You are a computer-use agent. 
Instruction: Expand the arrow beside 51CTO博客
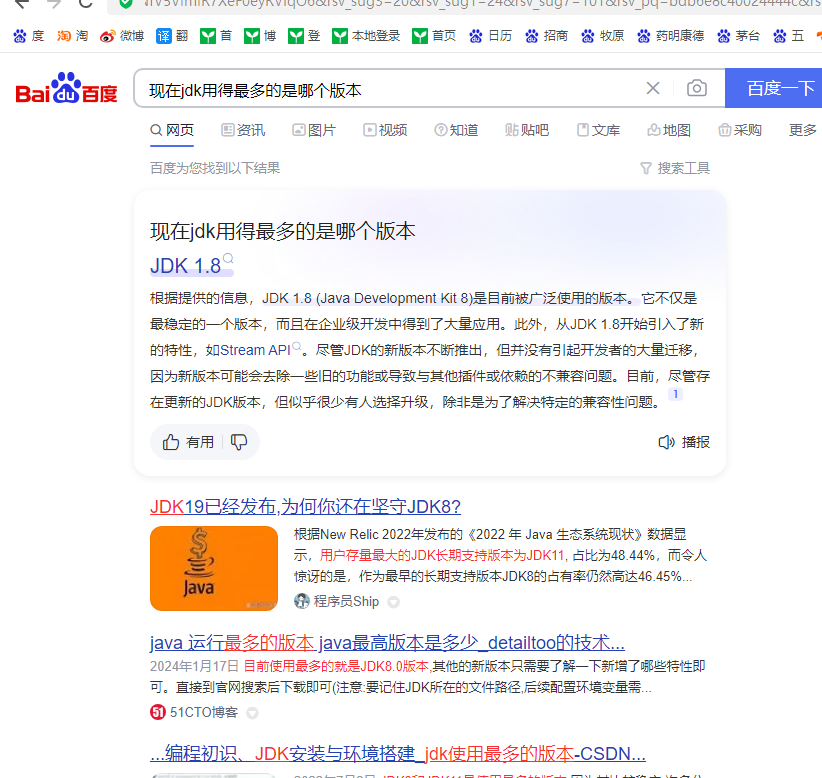252,713
